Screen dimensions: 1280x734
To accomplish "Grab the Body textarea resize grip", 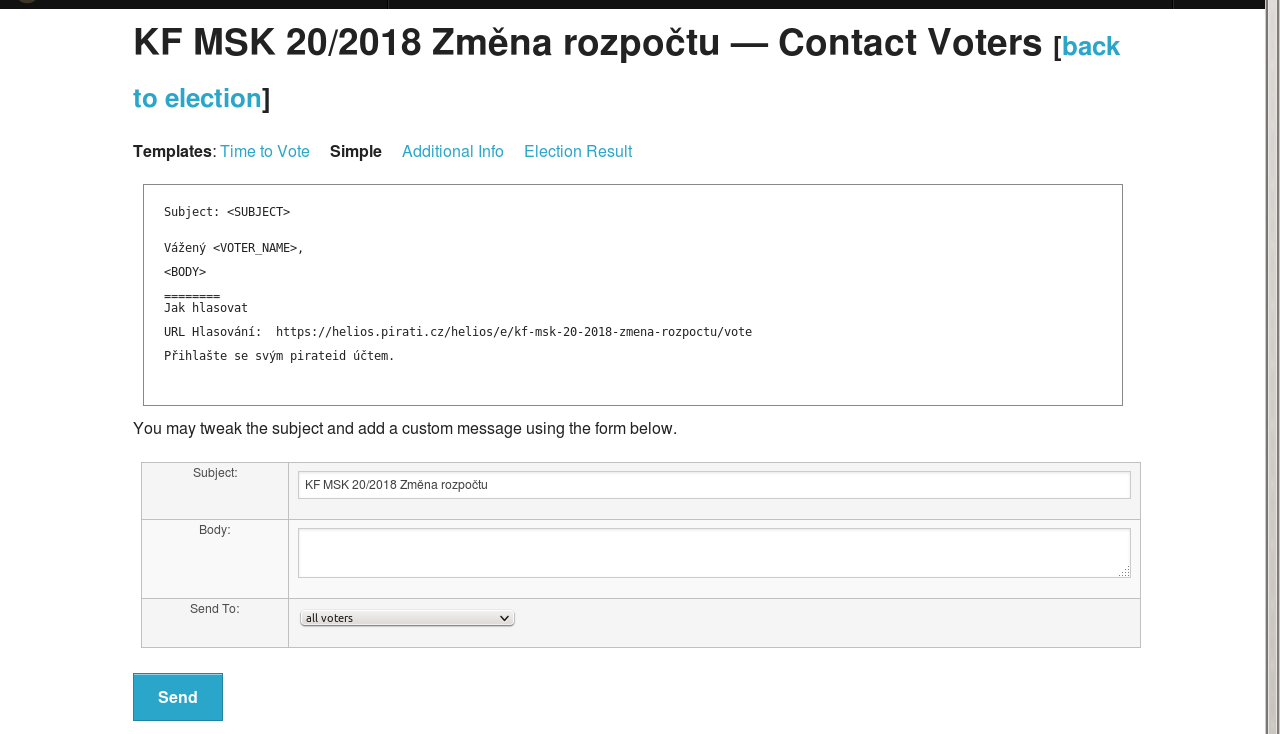I will (x=1124, y=571).
